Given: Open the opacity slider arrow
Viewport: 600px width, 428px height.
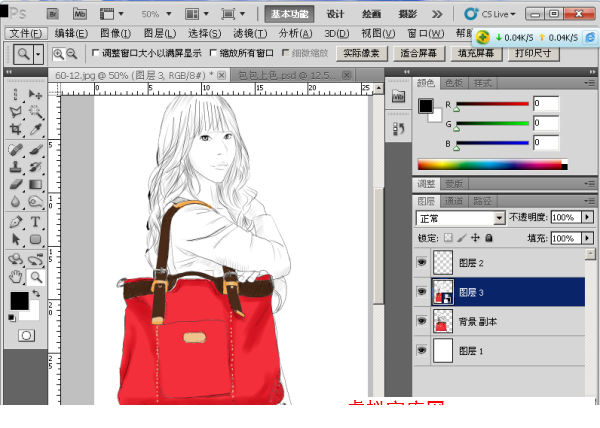Looking at the screenshot, I should click(587, 217).
